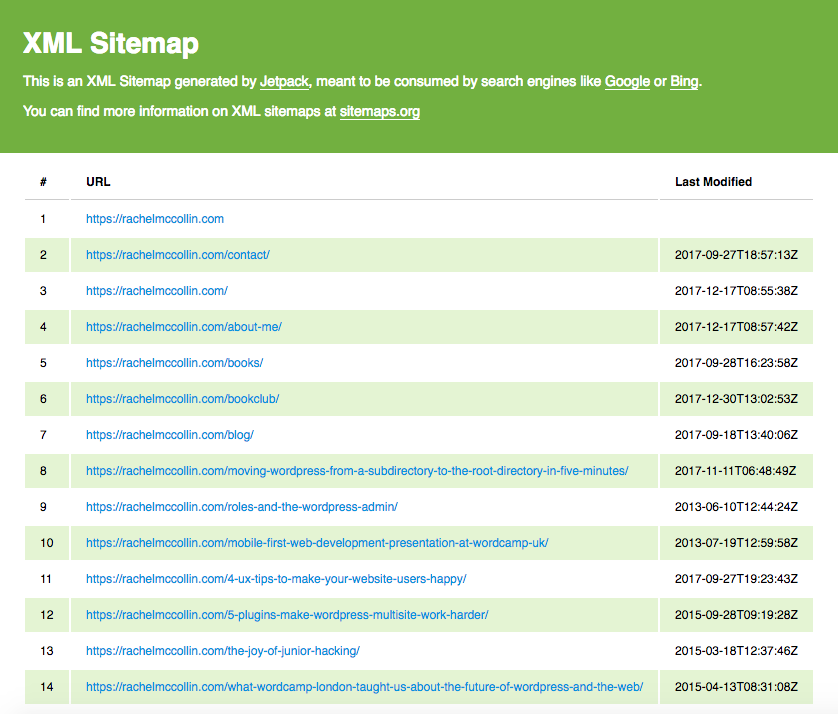Image resolution: width=838 pixels, height=714 pixels.
Task: Select the trailing-slash homepage URL in row 3
Action: click(156, 291)
